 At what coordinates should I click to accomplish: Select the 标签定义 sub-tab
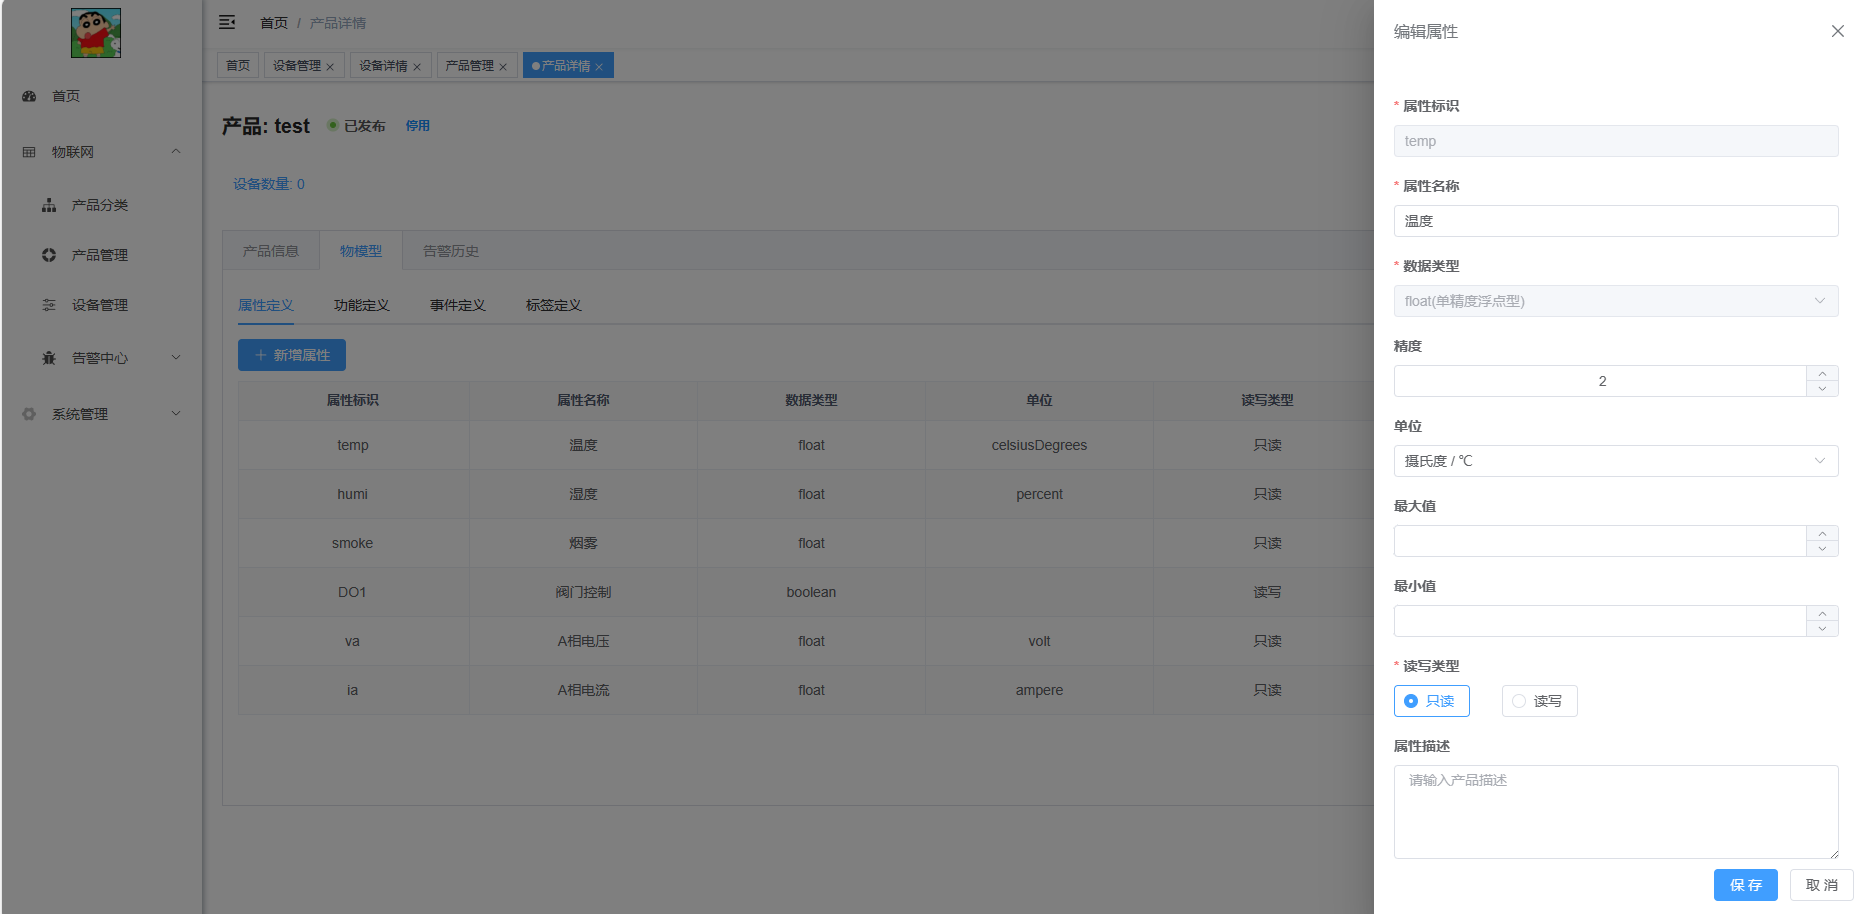(x=554, y=305)
